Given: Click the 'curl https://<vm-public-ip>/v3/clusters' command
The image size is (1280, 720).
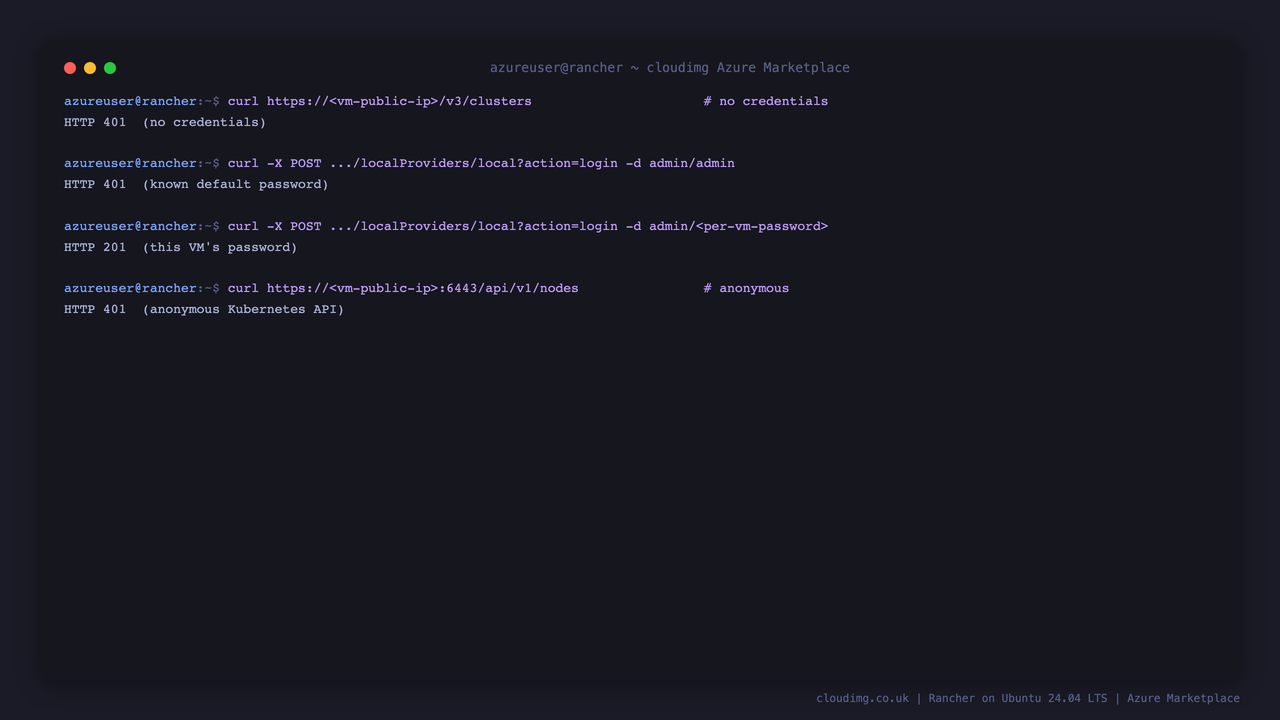Looking at the screenshot, I should (380, 101).
